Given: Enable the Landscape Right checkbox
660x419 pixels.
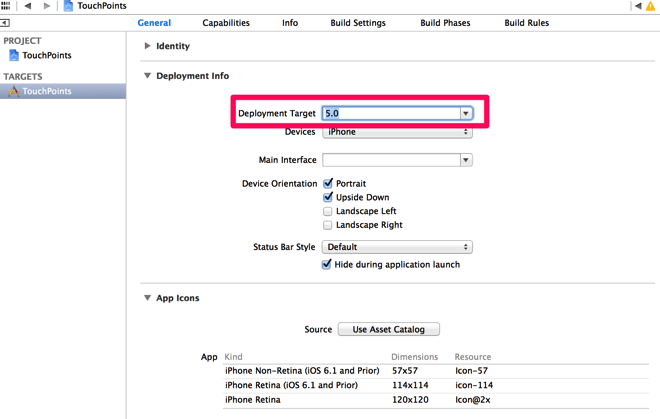Looking at the screenshot, I should (327, 225).
